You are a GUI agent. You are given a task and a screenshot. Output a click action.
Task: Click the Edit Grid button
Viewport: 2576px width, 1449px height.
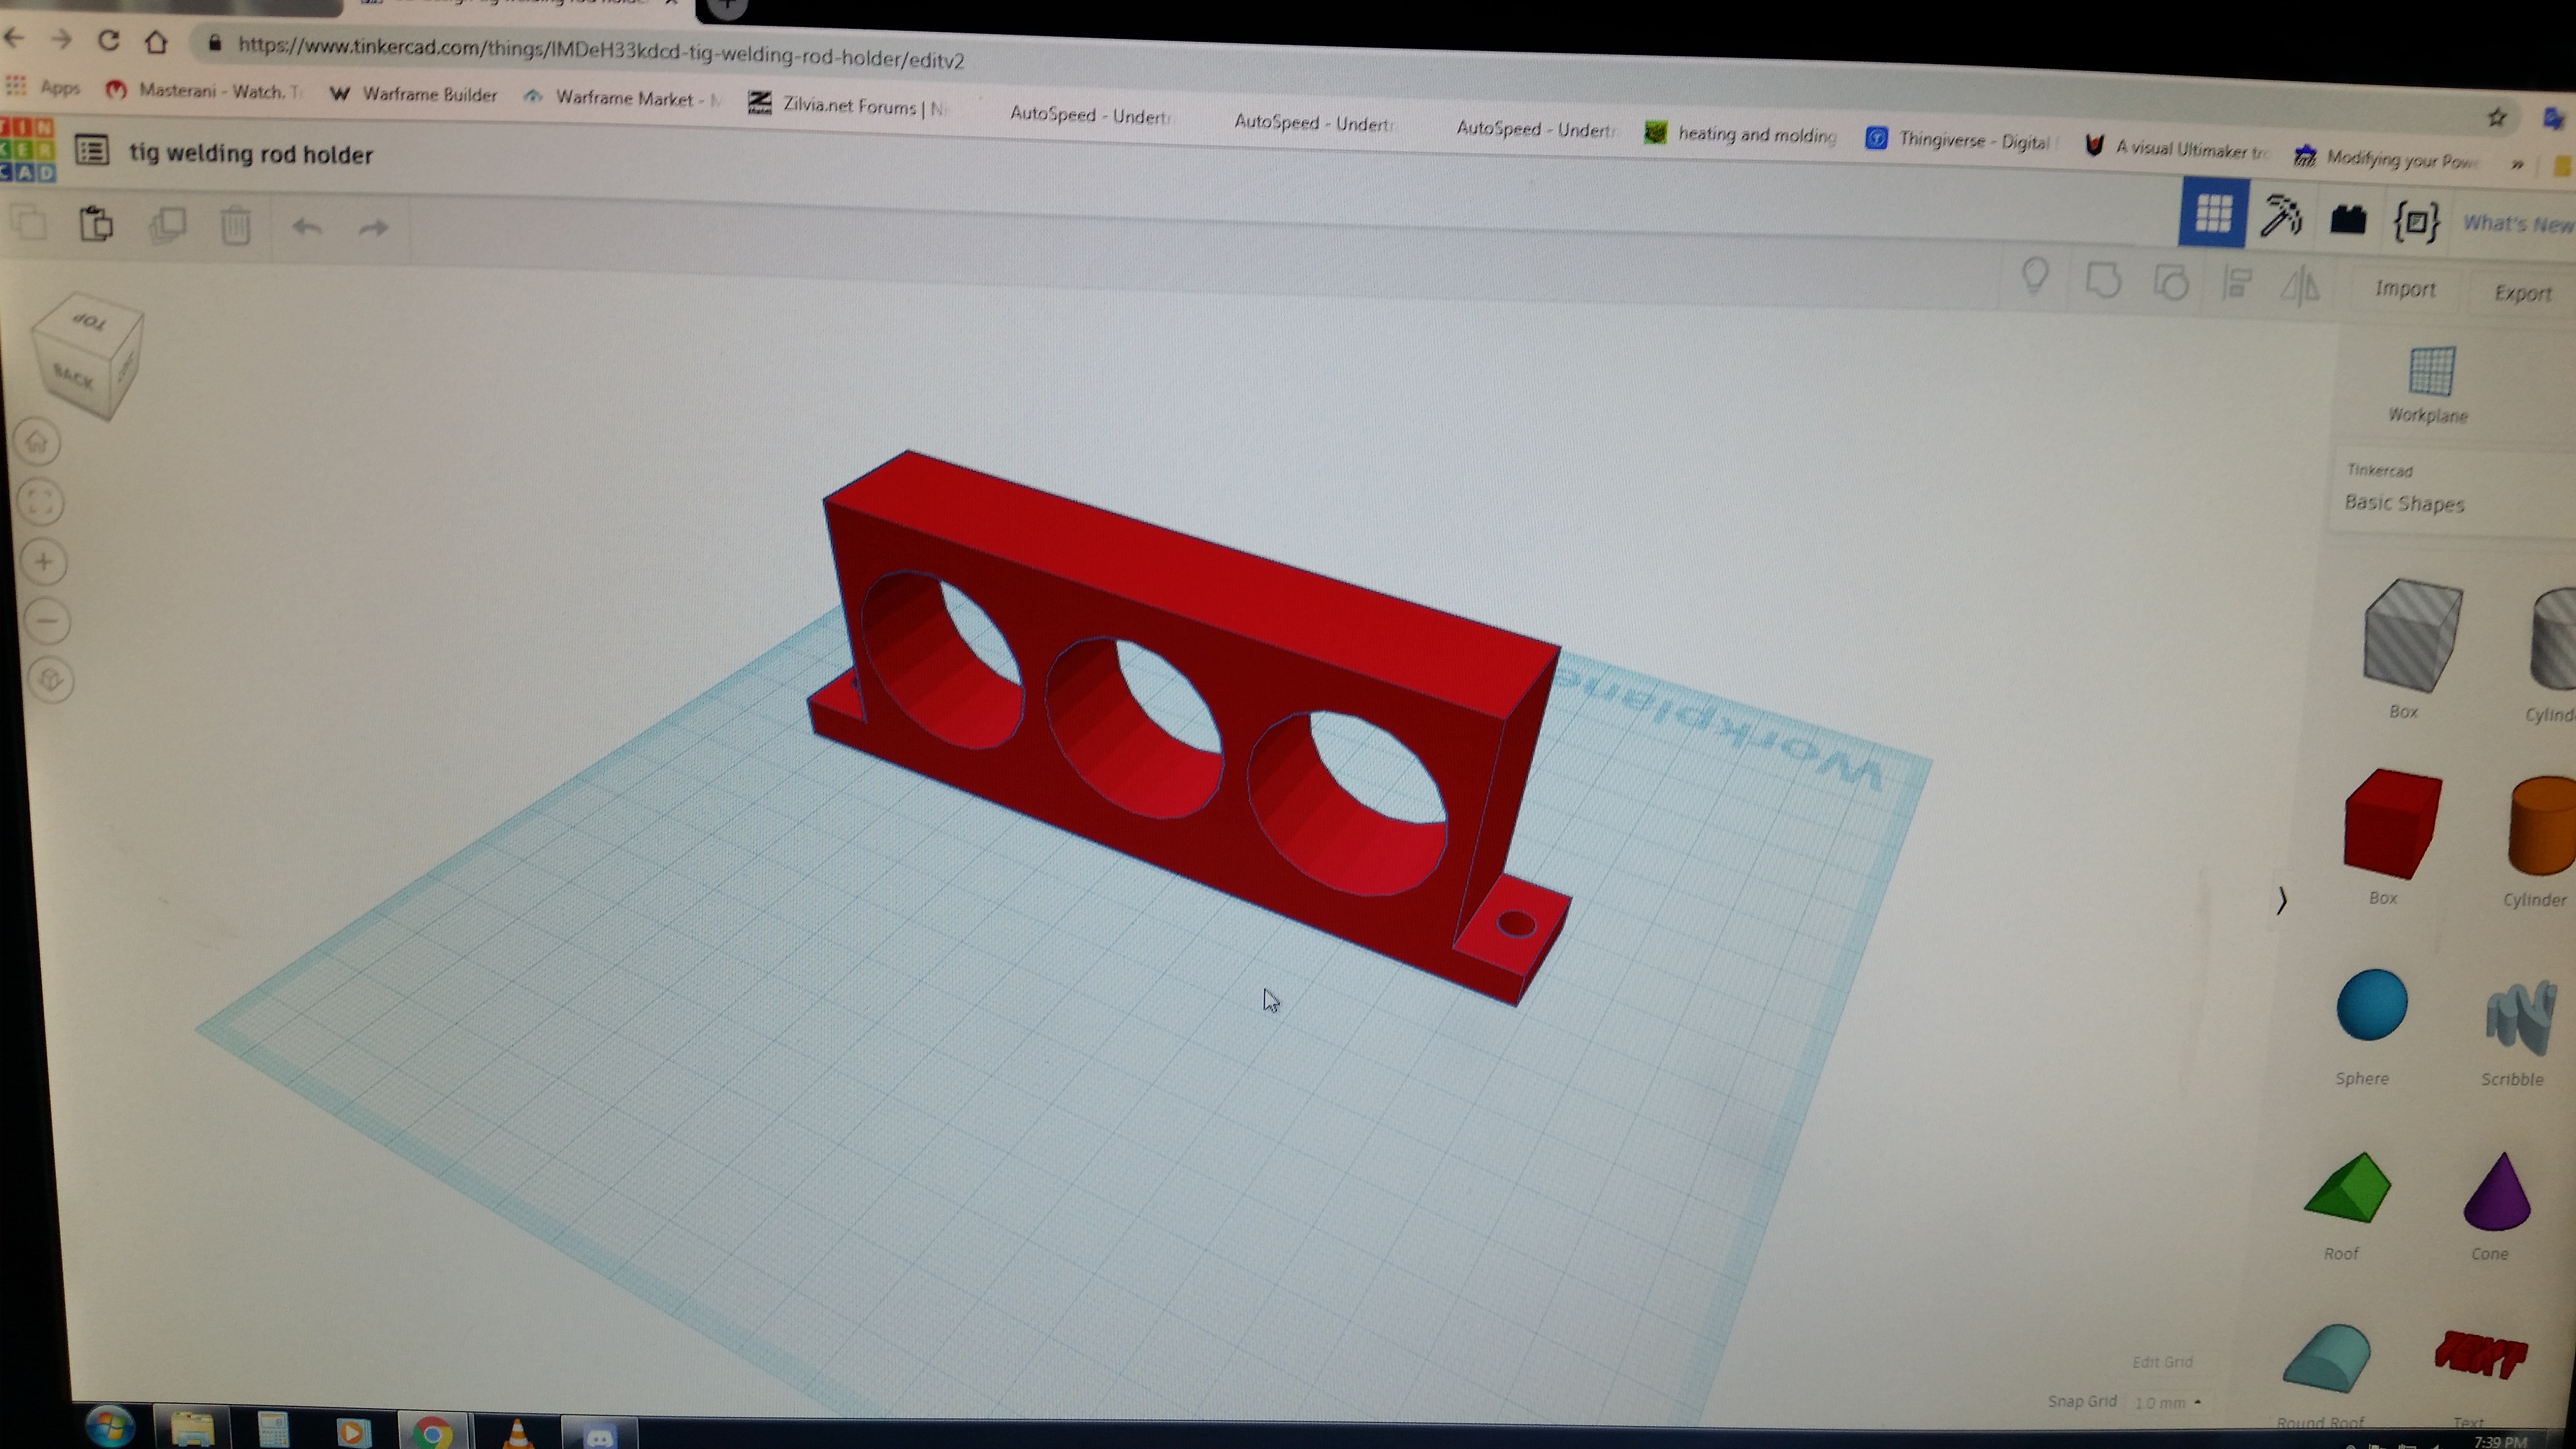point(2162,1362)
